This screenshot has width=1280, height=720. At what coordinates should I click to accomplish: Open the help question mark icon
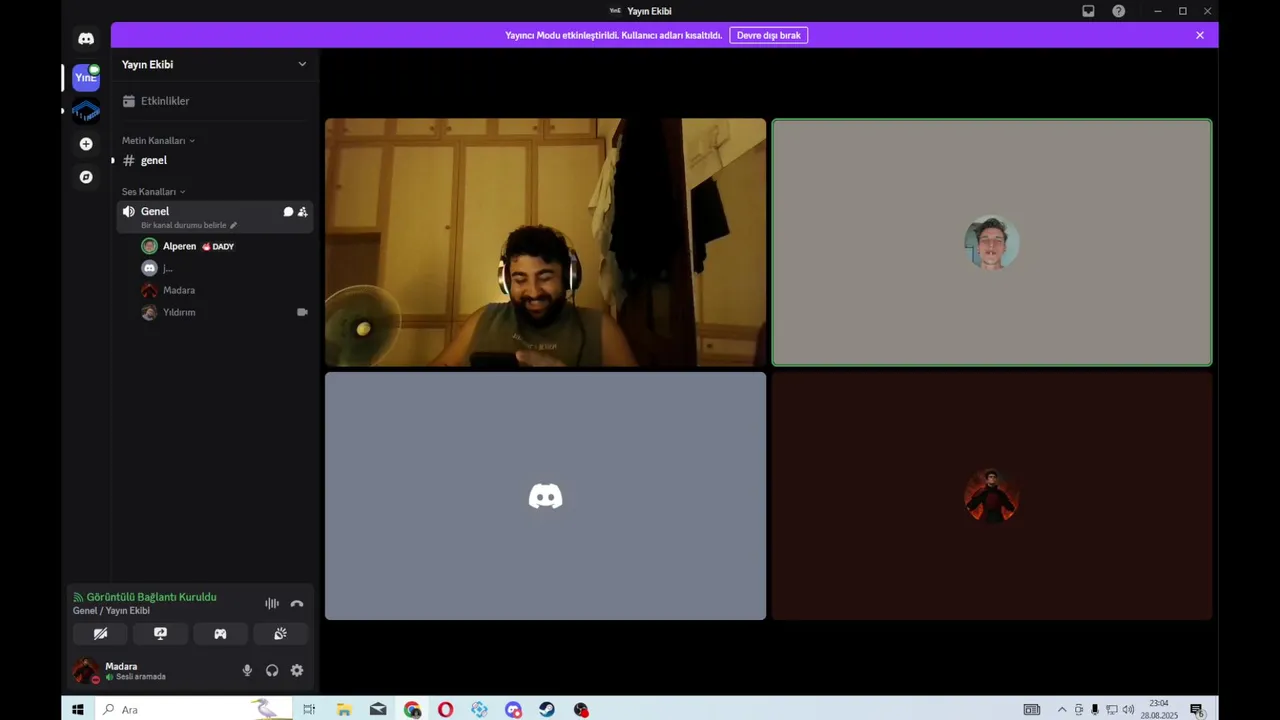pos(1118,11)
